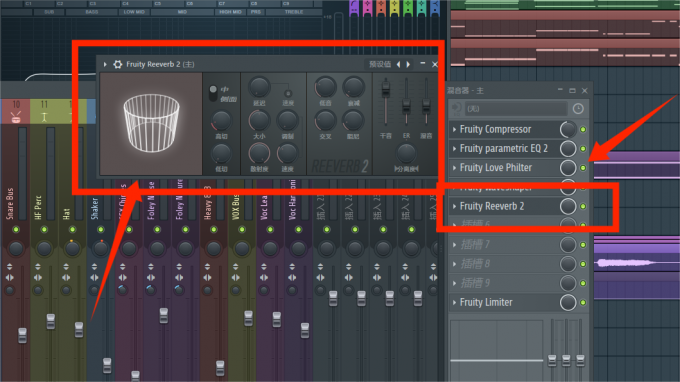Click the Fruity Limiter mix level knob

568,302
